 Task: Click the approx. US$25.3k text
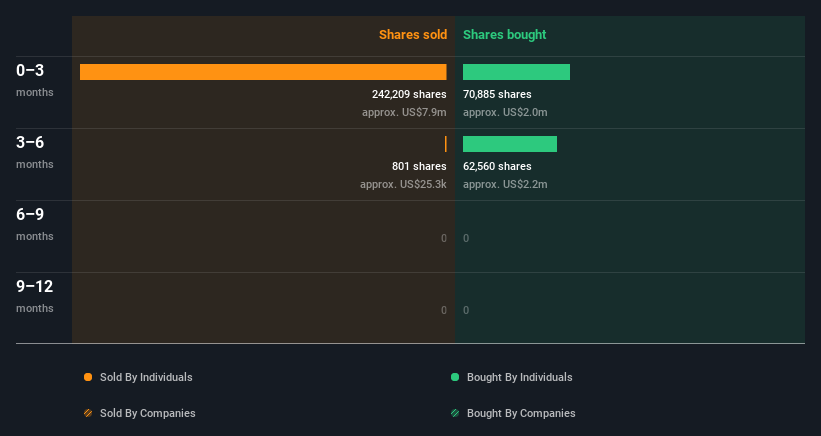pos(403,184)
